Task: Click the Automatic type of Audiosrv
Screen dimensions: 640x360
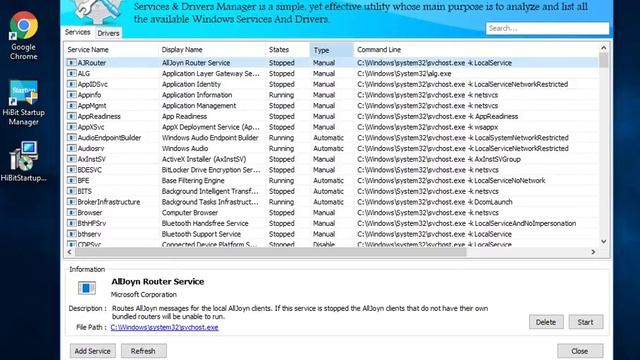Action: [x=329, y=148]
